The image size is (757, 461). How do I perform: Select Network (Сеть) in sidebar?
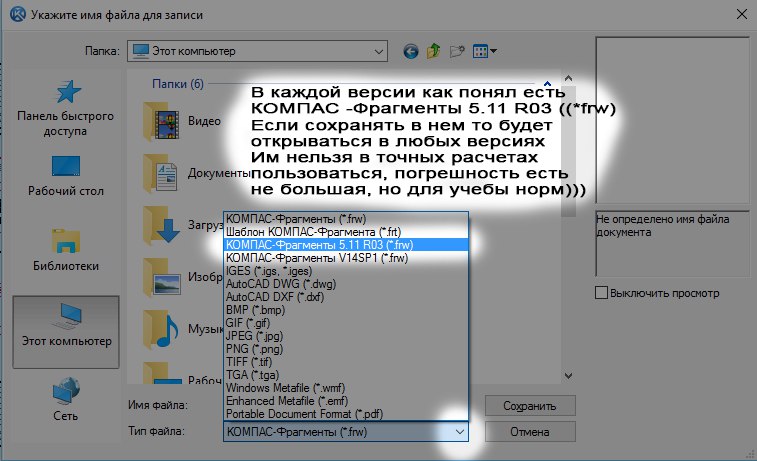[x=66, y=399]
